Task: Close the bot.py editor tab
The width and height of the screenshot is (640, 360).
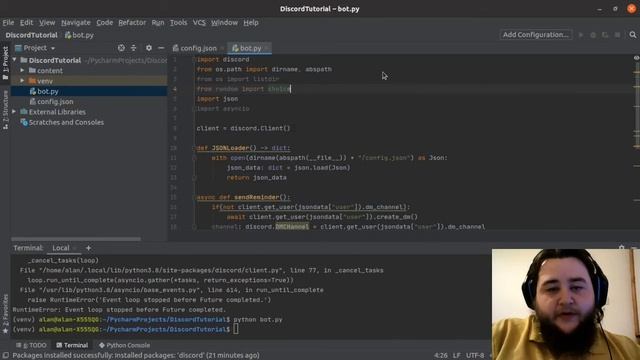Action: (x=267, y=49)
